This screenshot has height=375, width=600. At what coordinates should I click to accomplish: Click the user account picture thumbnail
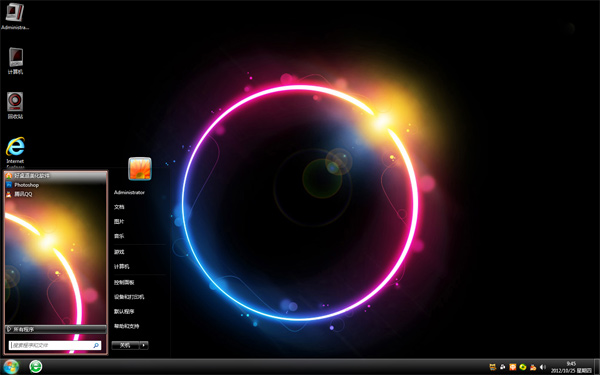coord(140,168)
